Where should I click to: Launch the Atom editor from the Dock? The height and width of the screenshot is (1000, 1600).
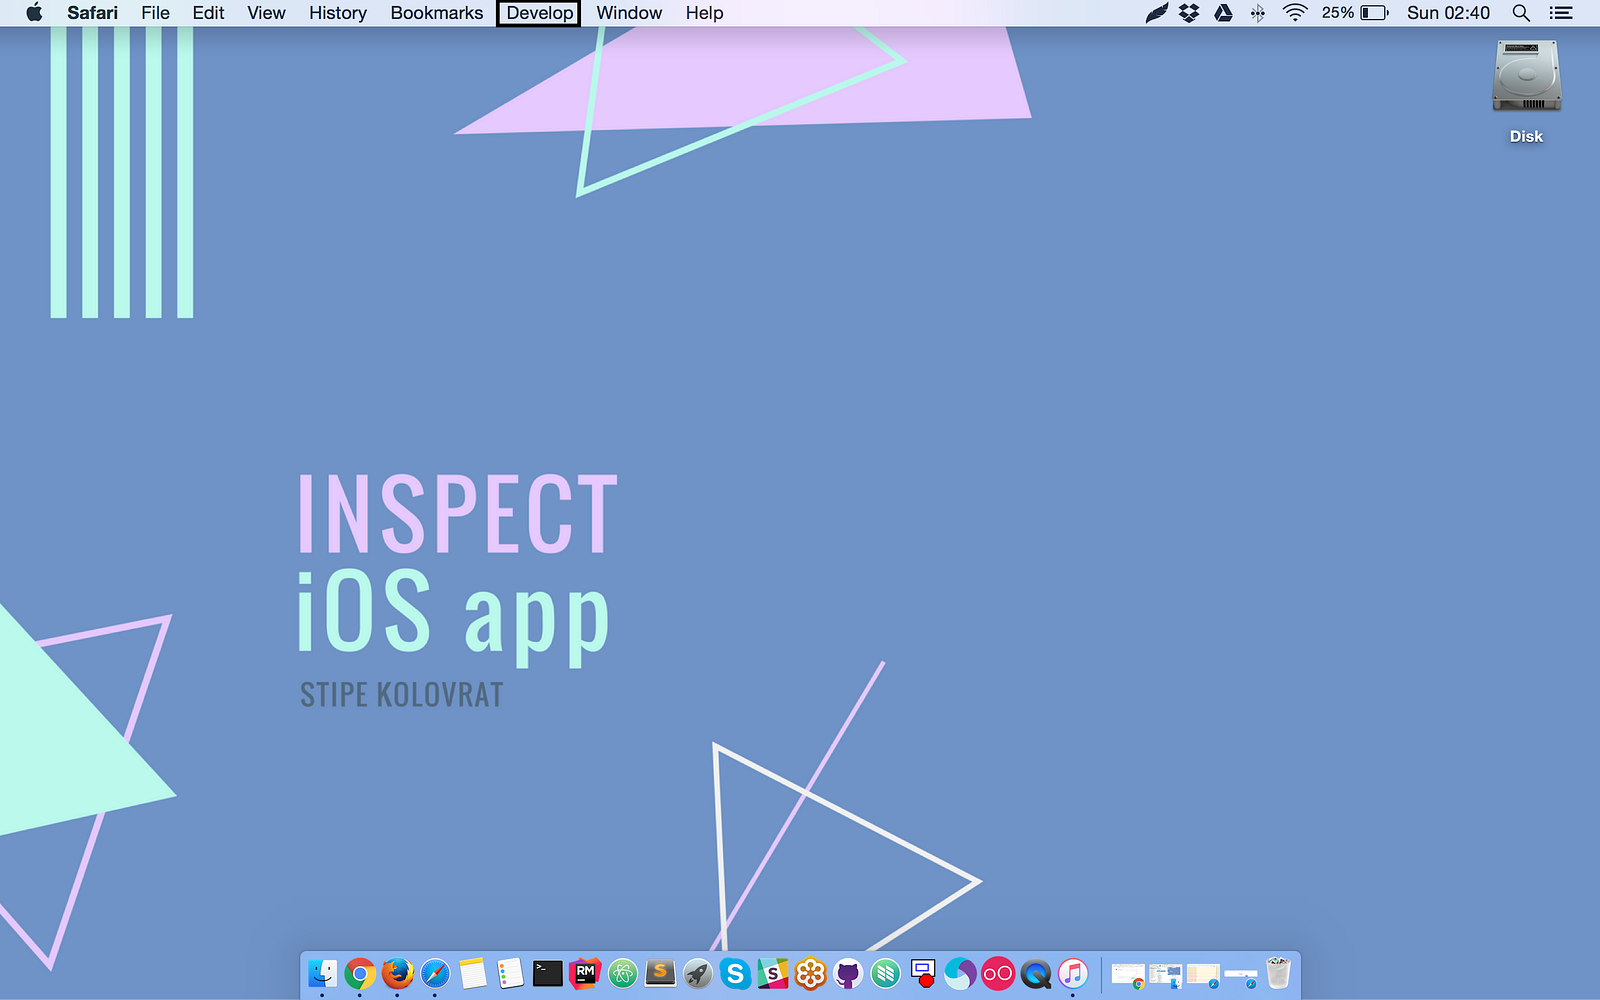tap(623, 973)
